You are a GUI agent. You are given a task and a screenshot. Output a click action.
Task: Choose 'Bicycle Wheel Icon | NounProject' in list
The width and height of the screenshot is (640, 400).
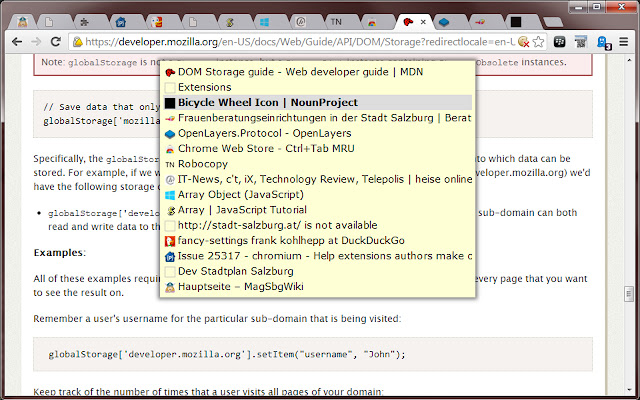[318, 102]
